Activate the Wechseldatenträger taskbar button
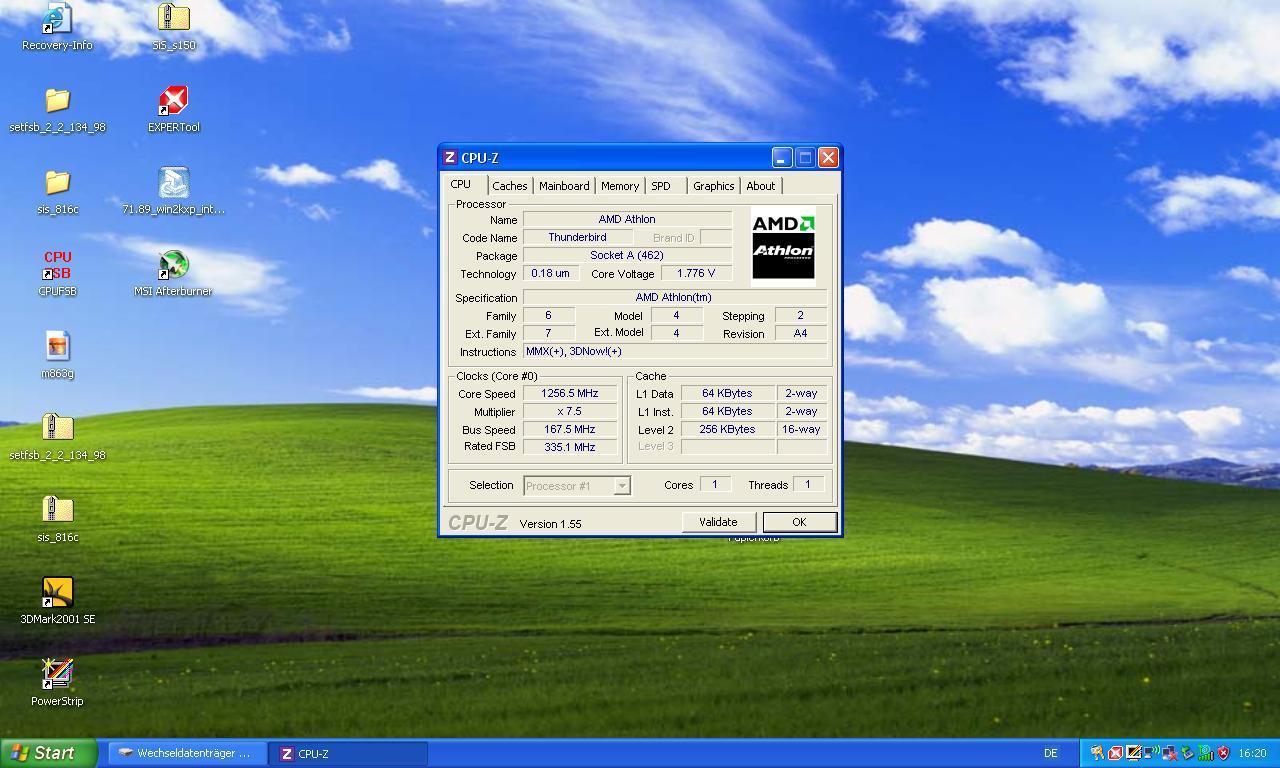 tap(188, 753)
